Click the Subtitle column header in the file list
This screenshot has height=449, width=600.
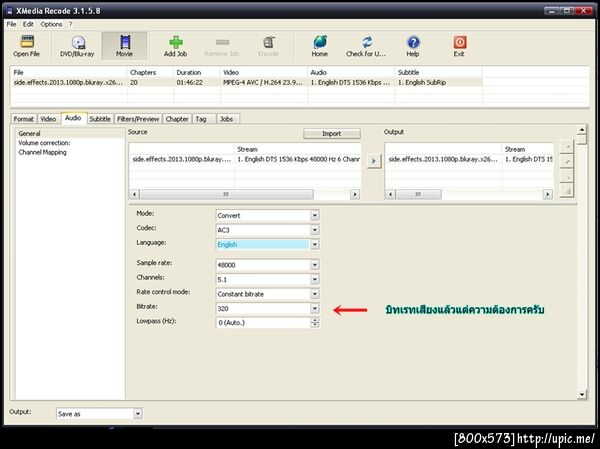coord(439,72)
